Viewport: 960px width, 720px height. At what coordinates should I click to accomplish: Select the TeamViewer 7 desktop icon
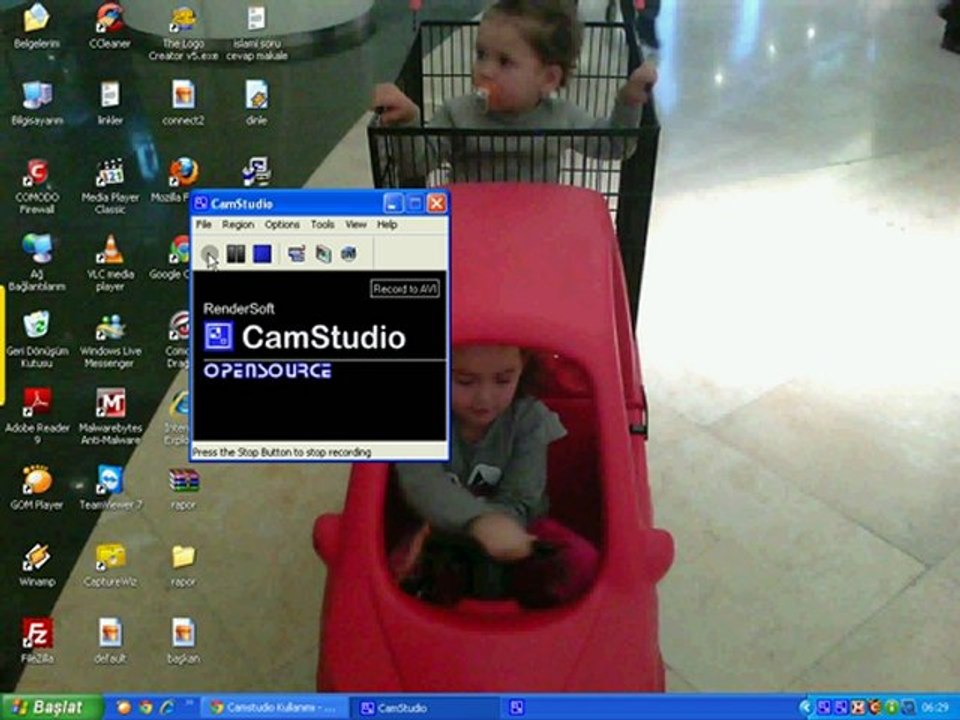pos(110,487)
